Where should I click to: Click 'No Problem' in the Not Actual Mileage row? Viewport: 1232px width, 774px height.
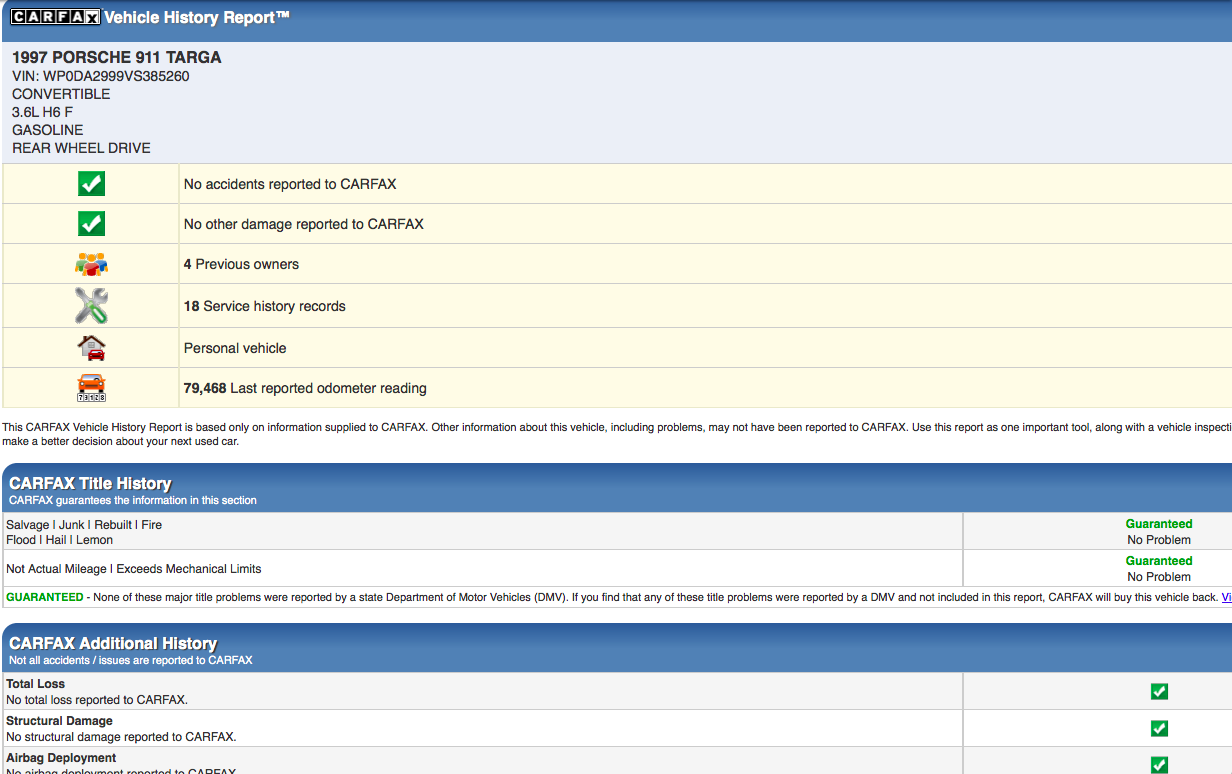(x=1159, y=577)
